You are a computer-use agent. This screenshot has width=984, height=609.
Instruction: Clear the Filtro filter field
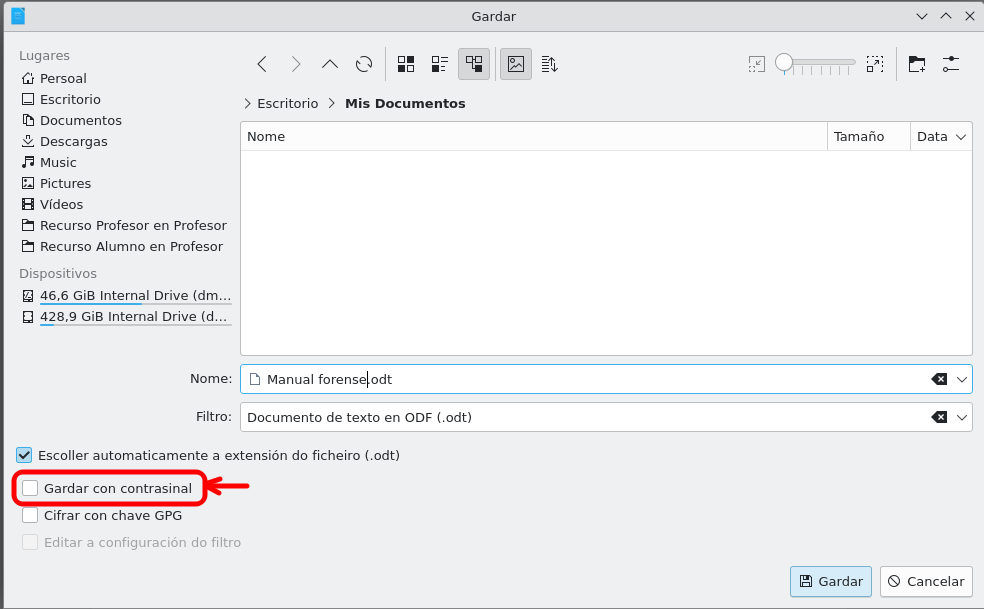939,418
